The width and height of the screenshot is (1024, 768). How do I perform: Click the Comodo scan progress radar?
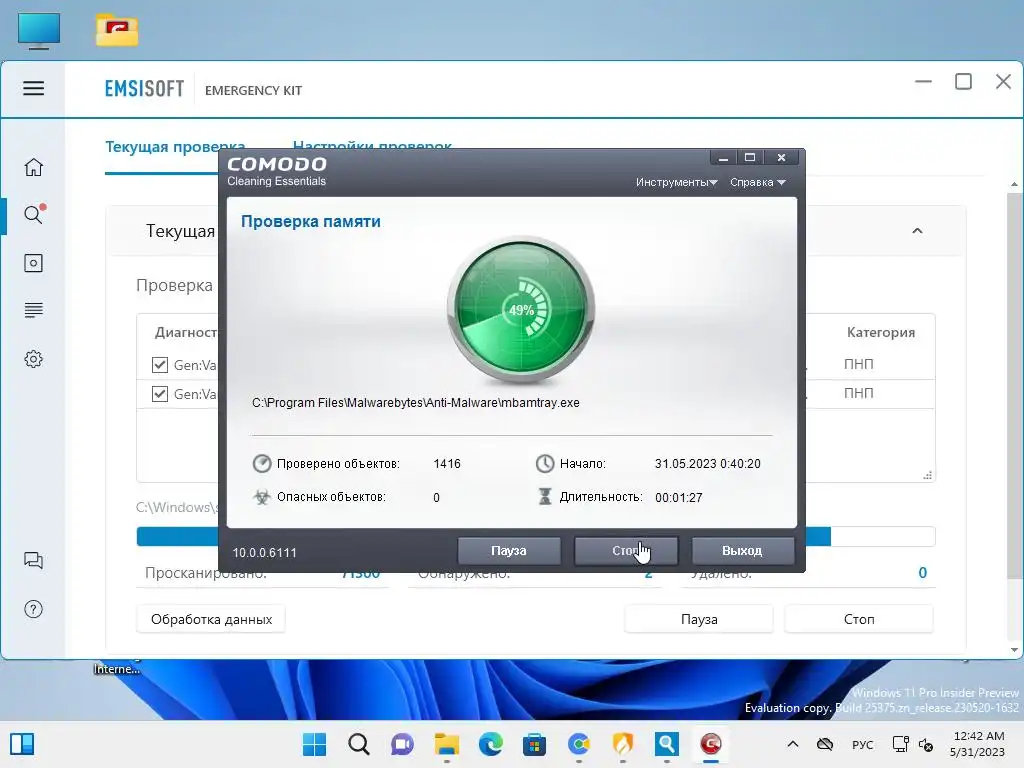tap(520, 309)
